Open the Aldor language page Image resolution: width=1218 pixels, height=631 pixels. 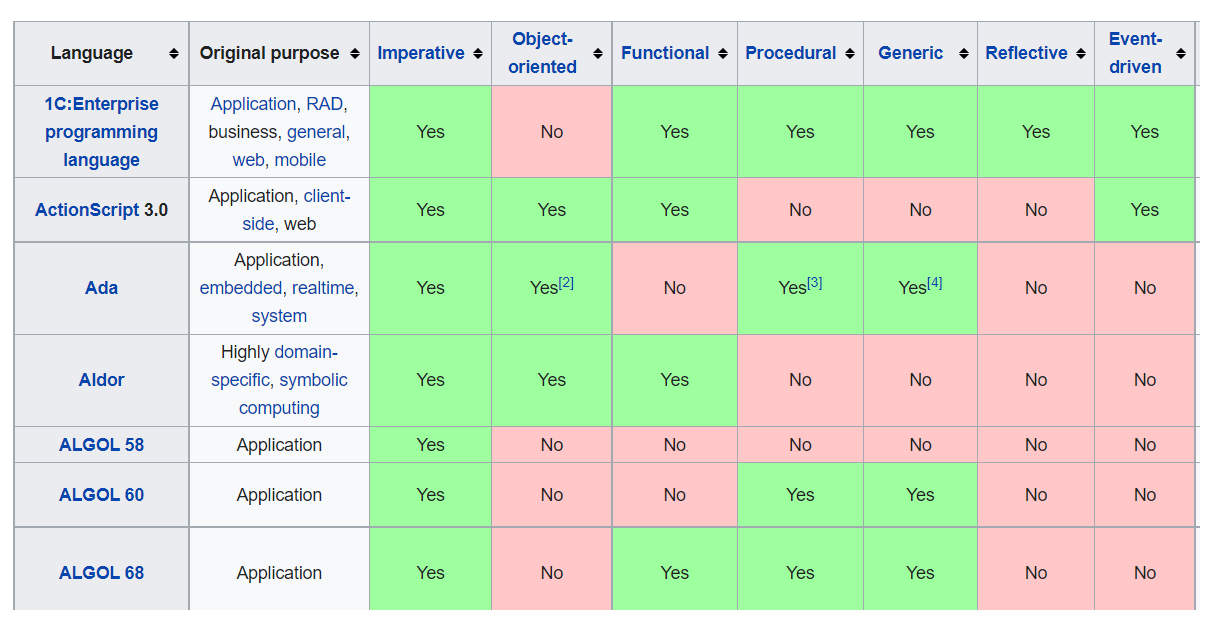pos(101,380)
